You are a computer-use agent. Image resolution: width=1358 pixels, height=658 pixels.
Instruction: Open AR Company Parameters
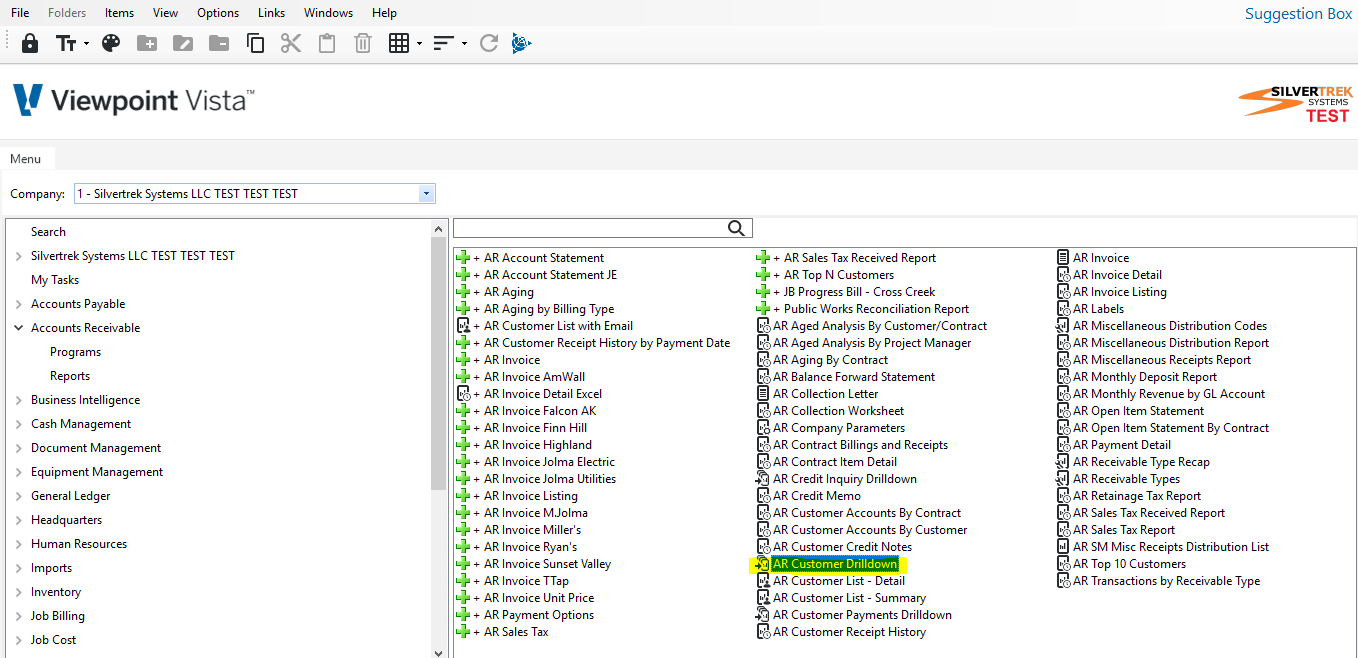[838, 428]
